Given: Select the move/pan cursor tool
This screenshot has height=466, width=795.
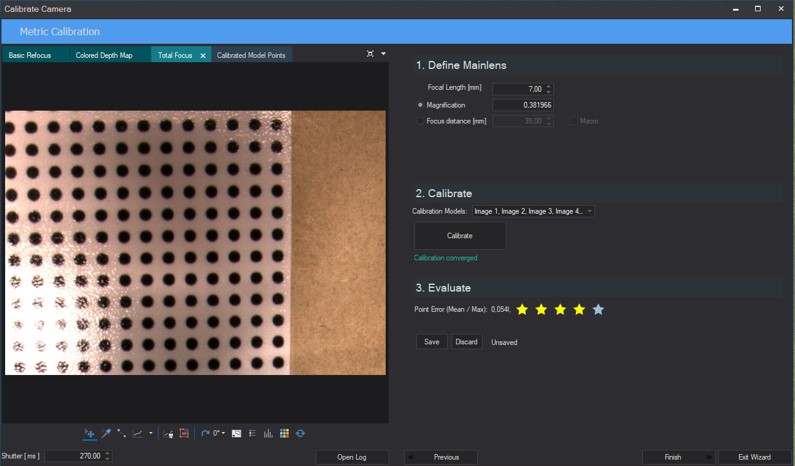Looking at the screenshot, I should pyautogui.click(x=89, y=434).
